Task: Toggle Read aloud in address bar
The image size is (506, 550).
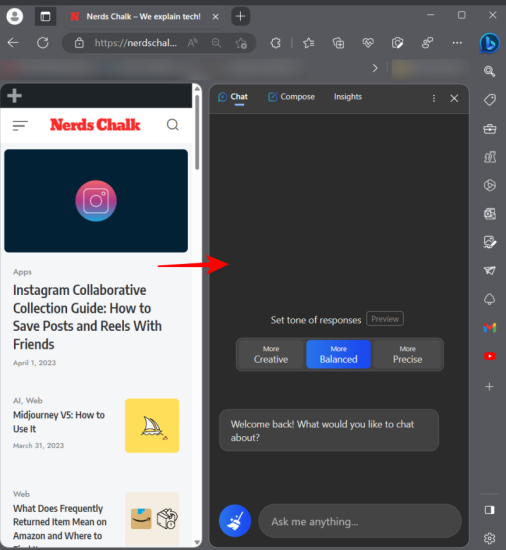Action: pos(192,43)
